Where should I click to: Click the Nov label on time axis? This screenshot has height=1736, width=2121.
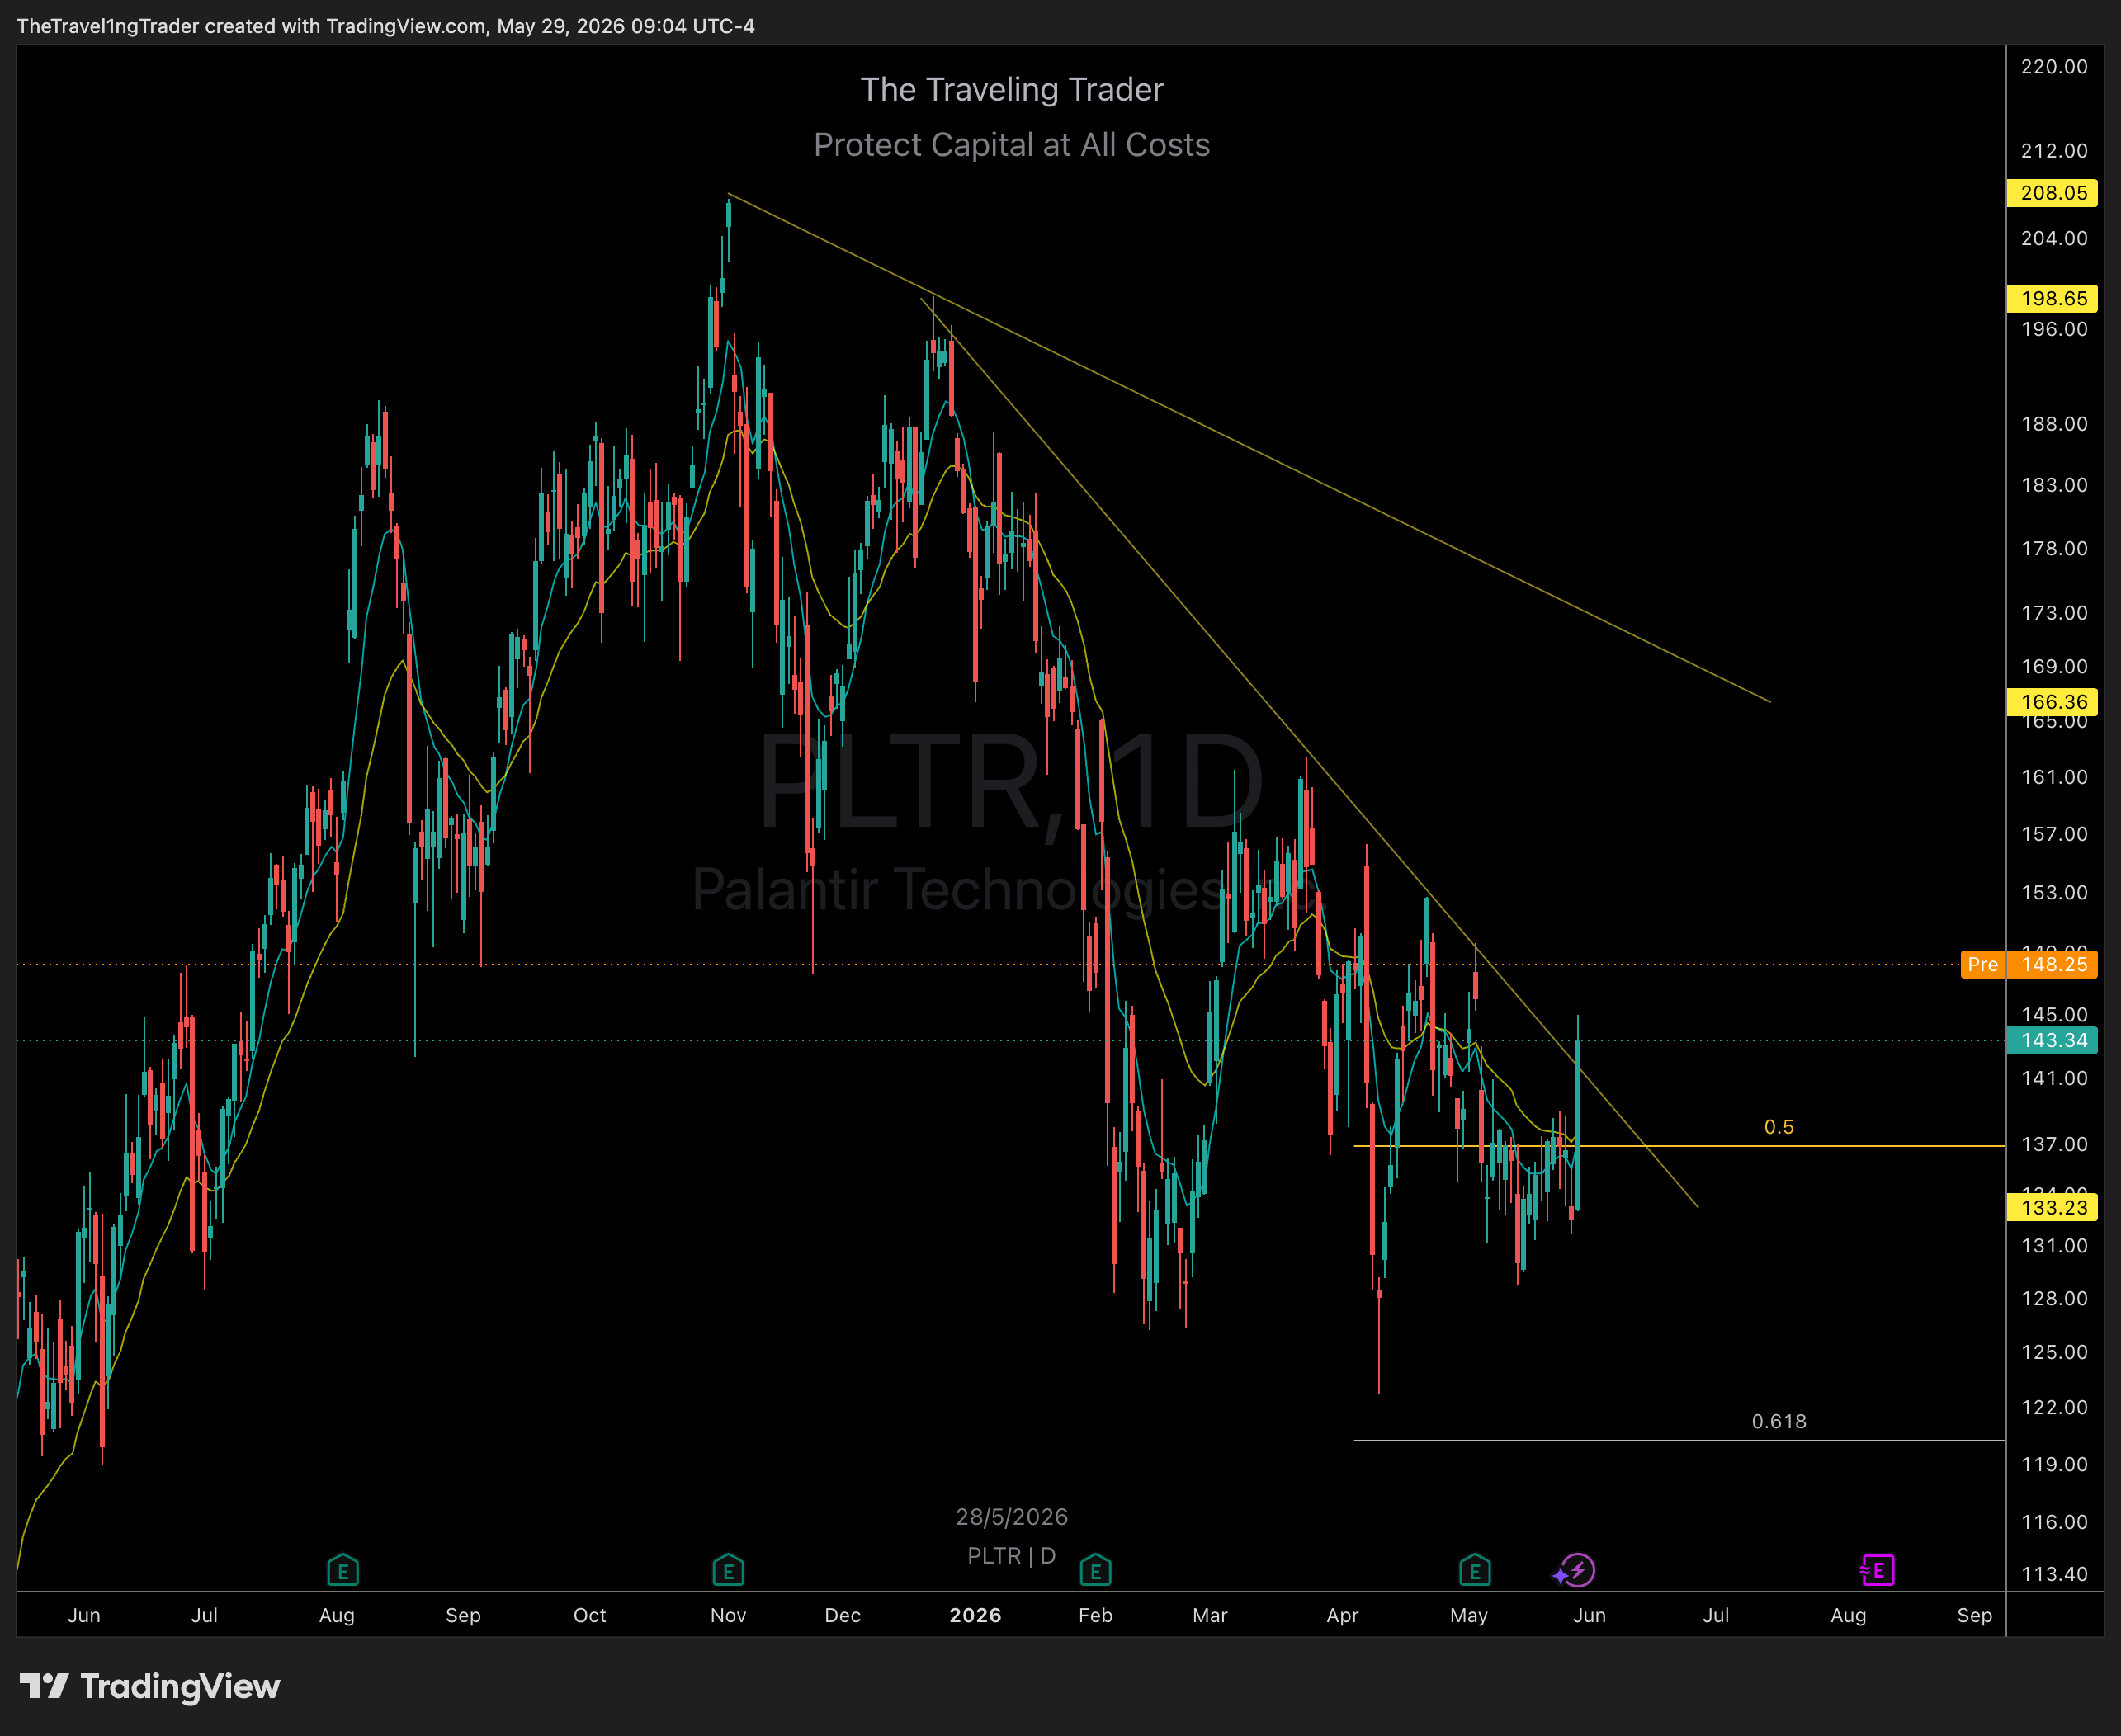728,1615
